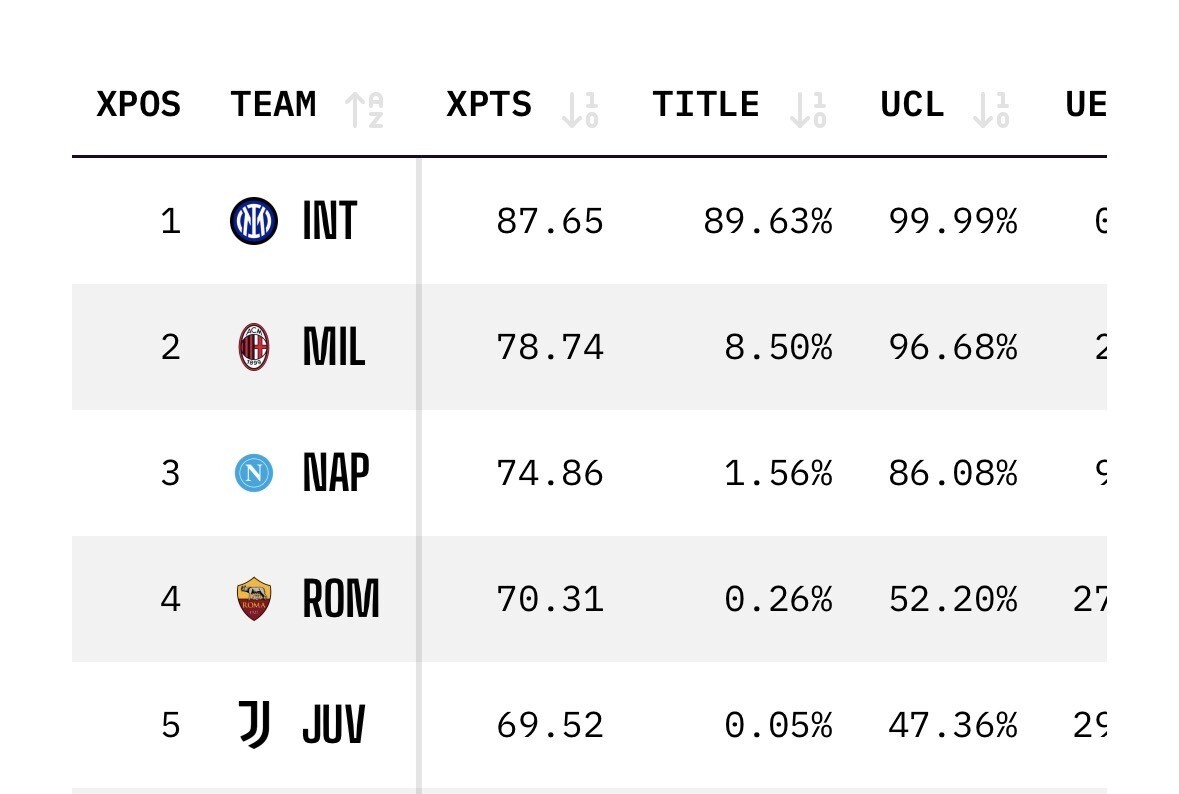1179x794 pixels.
Task: Click the TITLE column header label
Action: click(x=706, y=104)
